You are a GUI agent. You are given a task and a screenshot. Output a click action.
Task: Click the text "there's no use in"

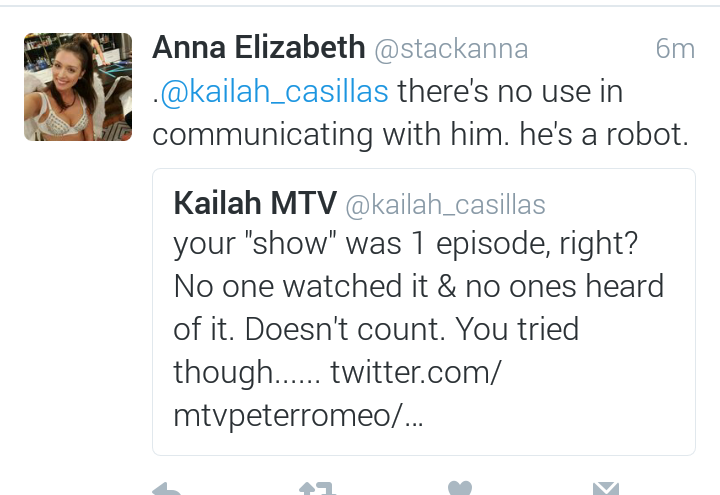(x=510, y=91)
